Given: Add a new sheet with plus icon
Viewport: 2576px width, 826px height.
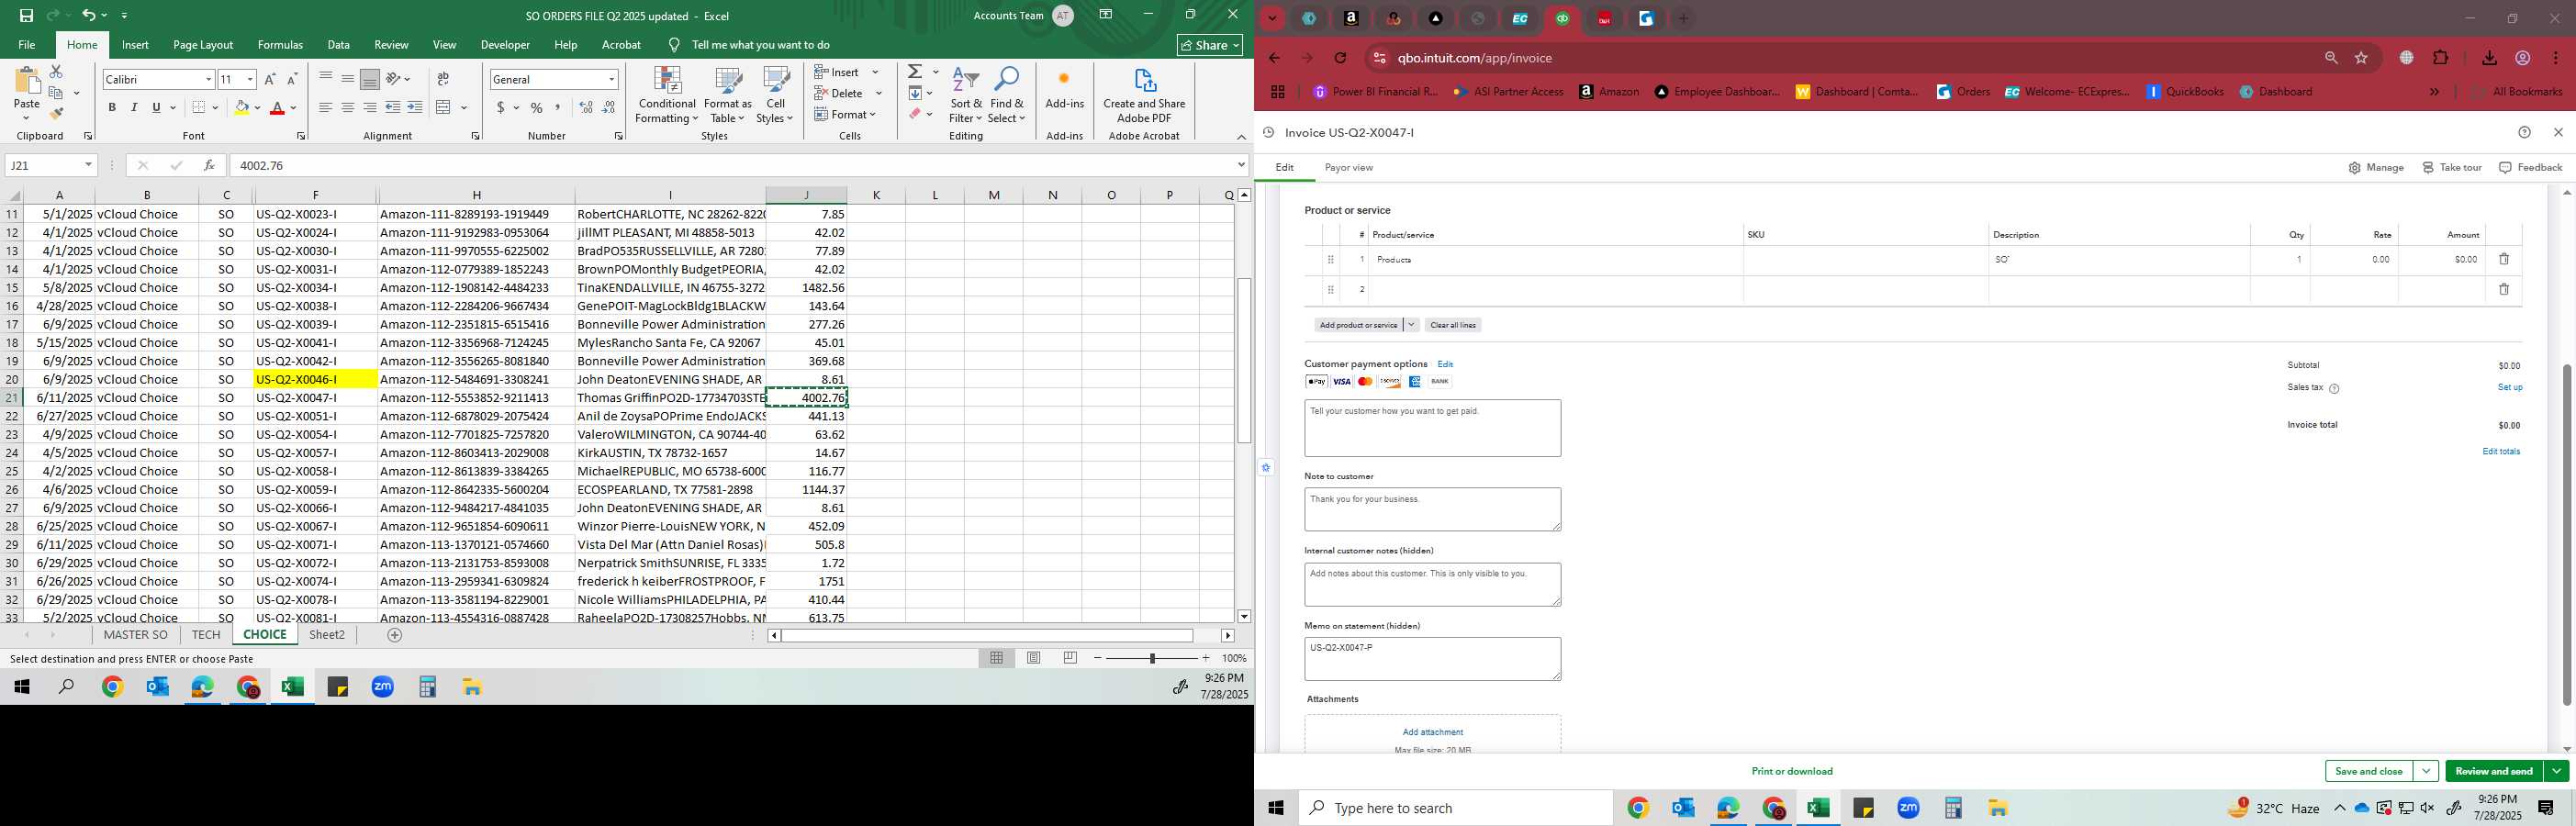Looking at the screenshot, I should (395, 635).
